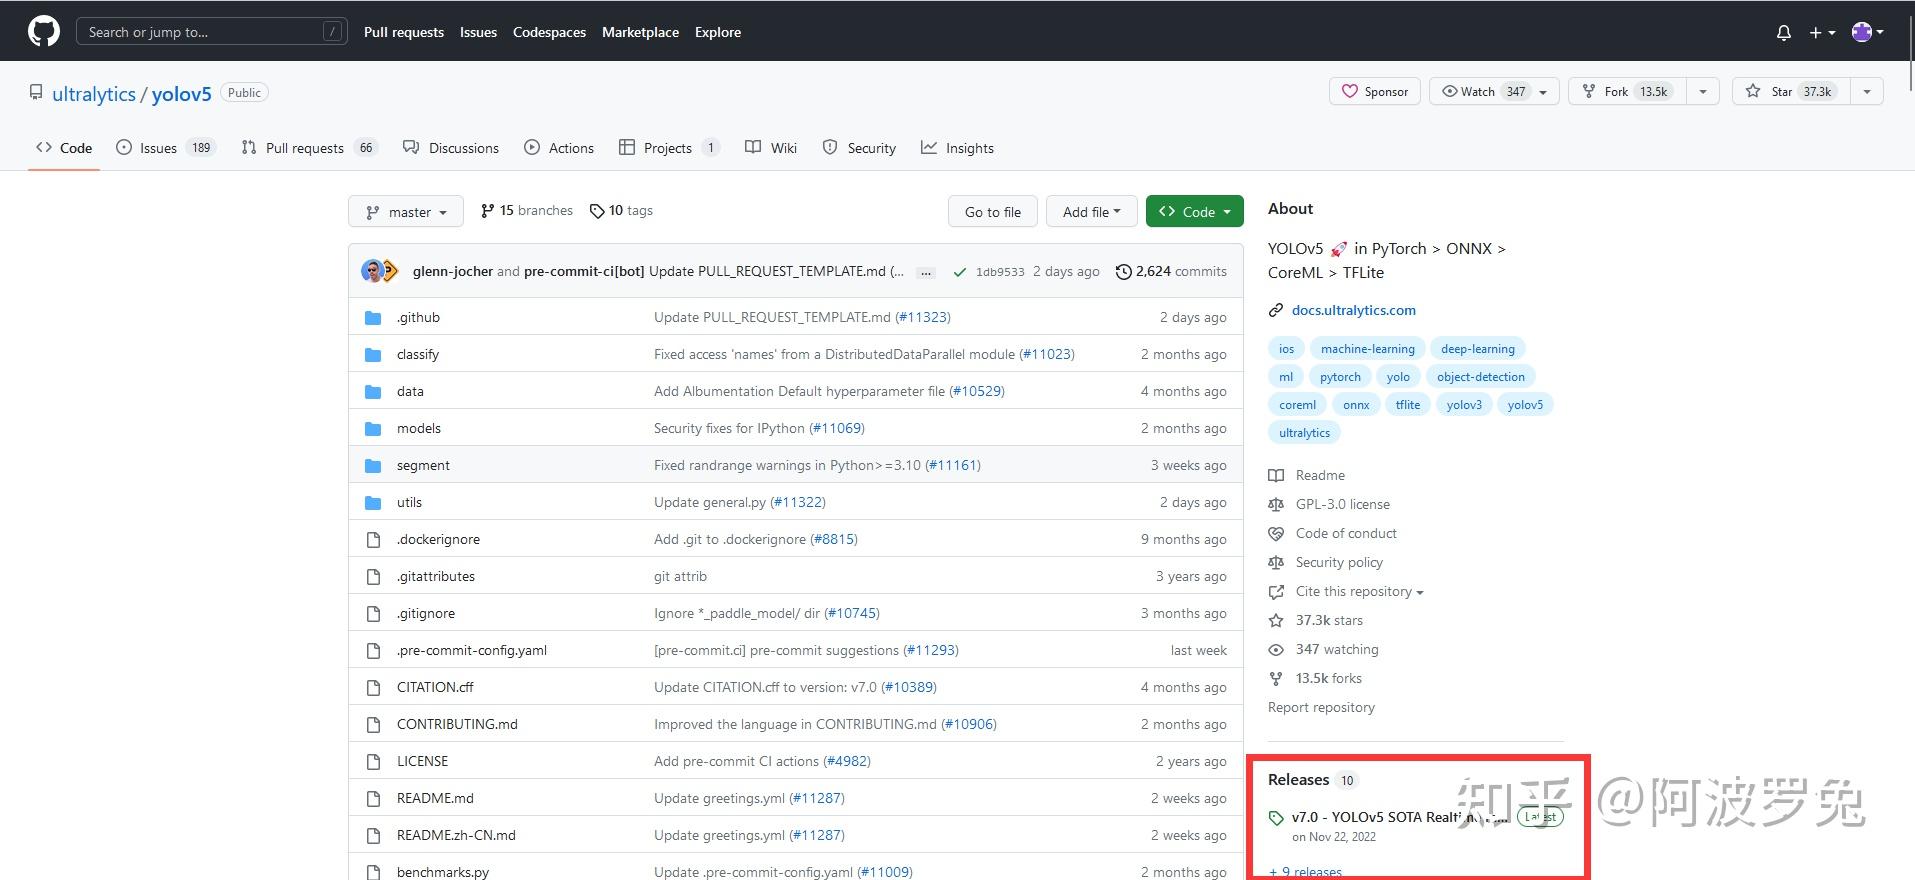Expand the Add file dropdown
Image resolution: width=1915 pixels, height=880 pixels.
(1091, 212)
